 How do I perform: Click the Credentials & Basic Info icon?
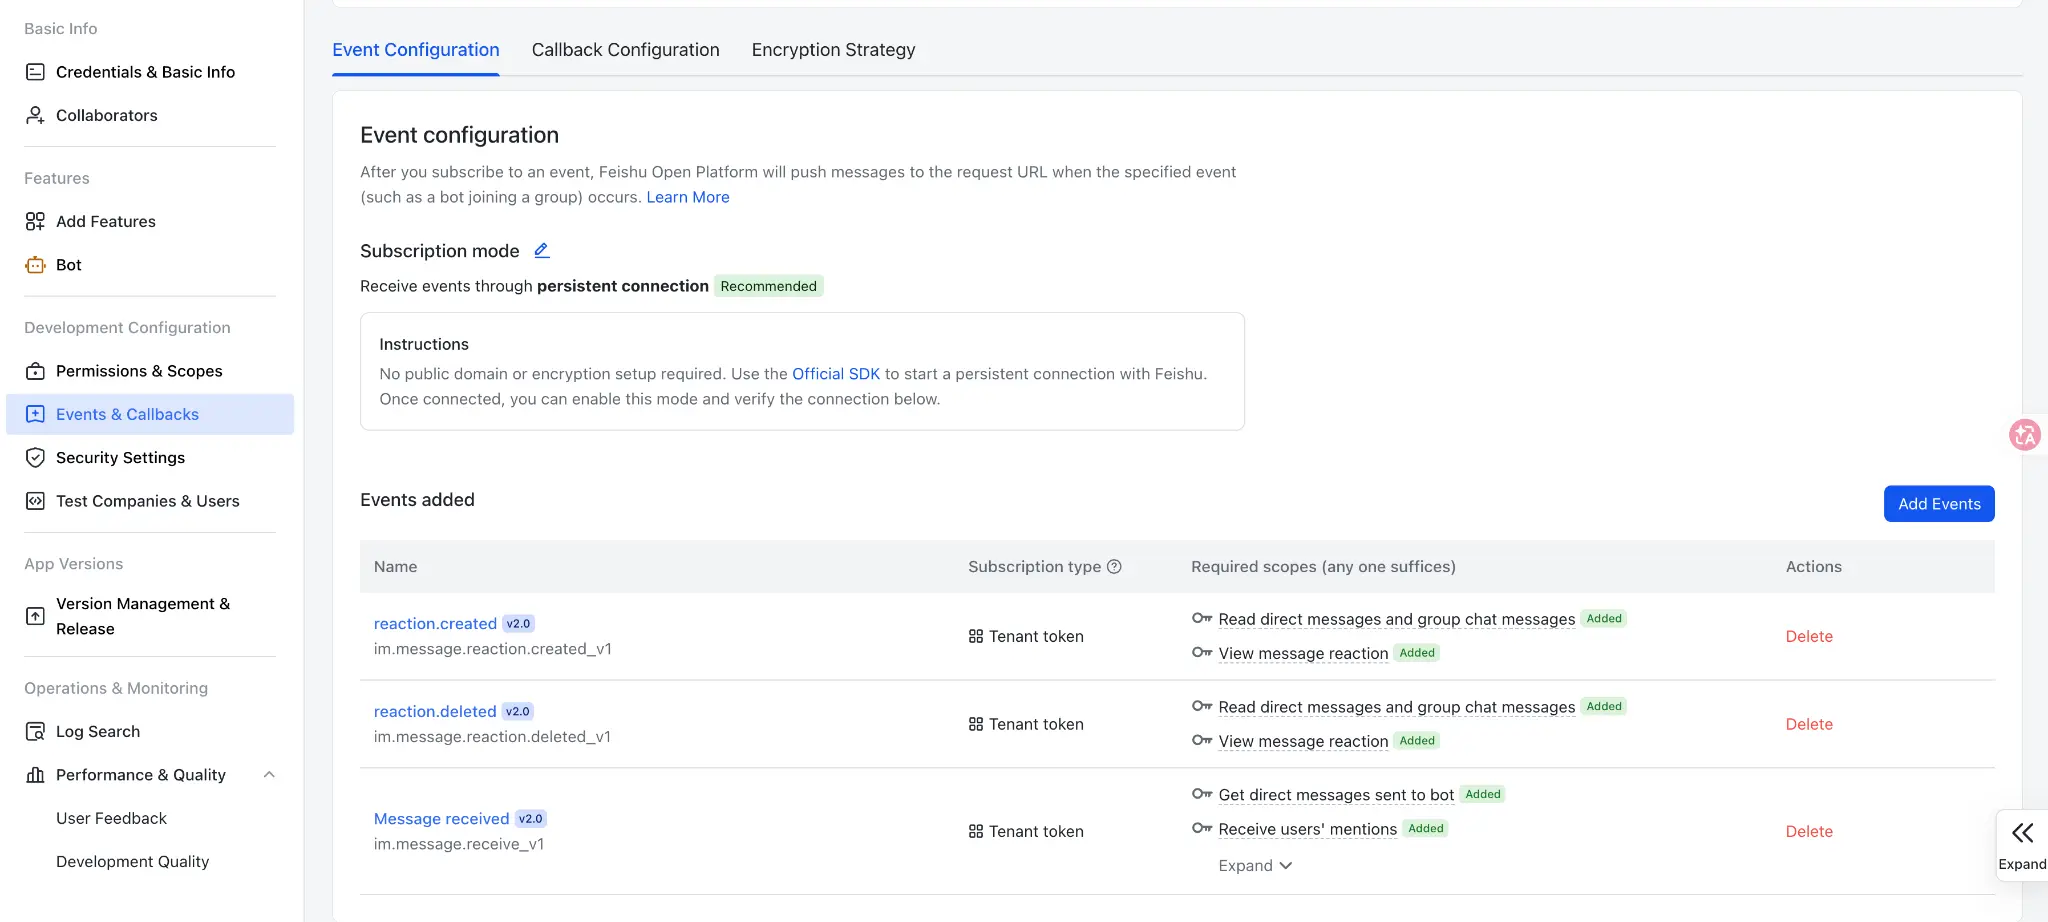[35, 72]
